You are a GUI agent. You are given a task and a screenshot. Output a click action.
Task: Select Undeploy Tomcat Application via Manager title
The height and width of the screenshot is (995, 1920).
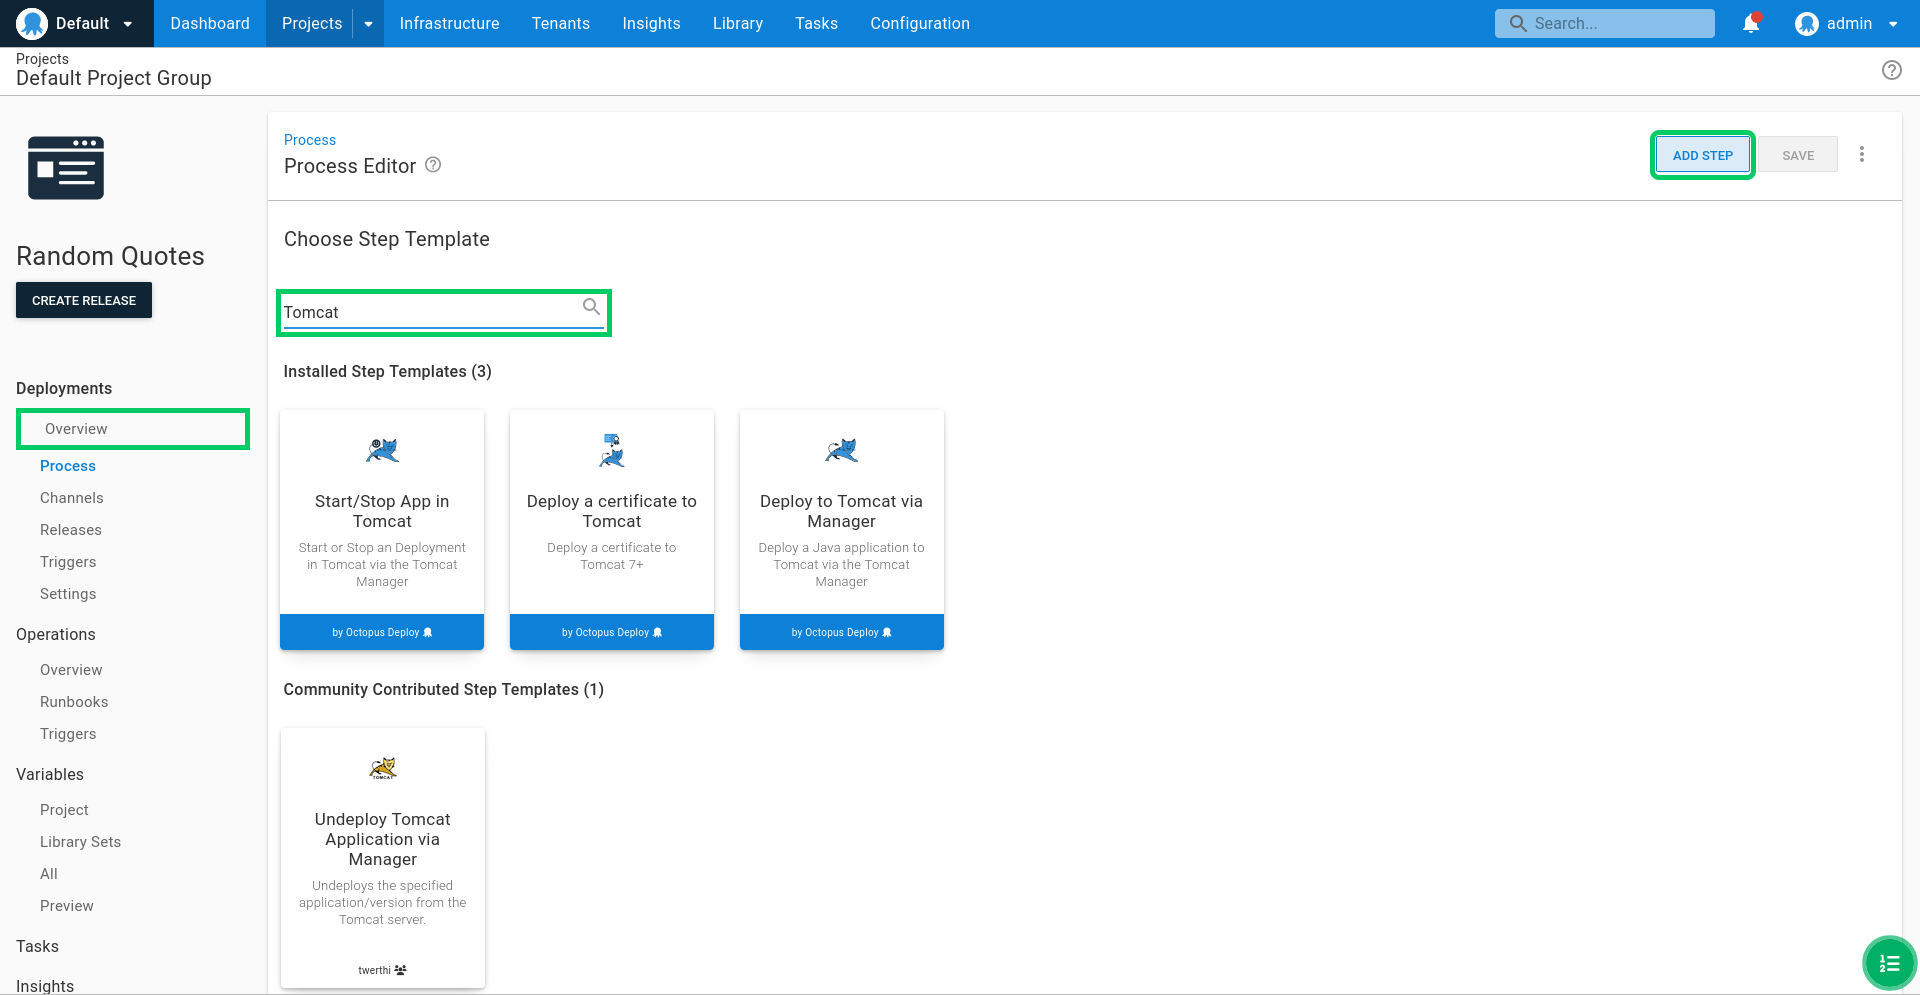pos(383,839)
